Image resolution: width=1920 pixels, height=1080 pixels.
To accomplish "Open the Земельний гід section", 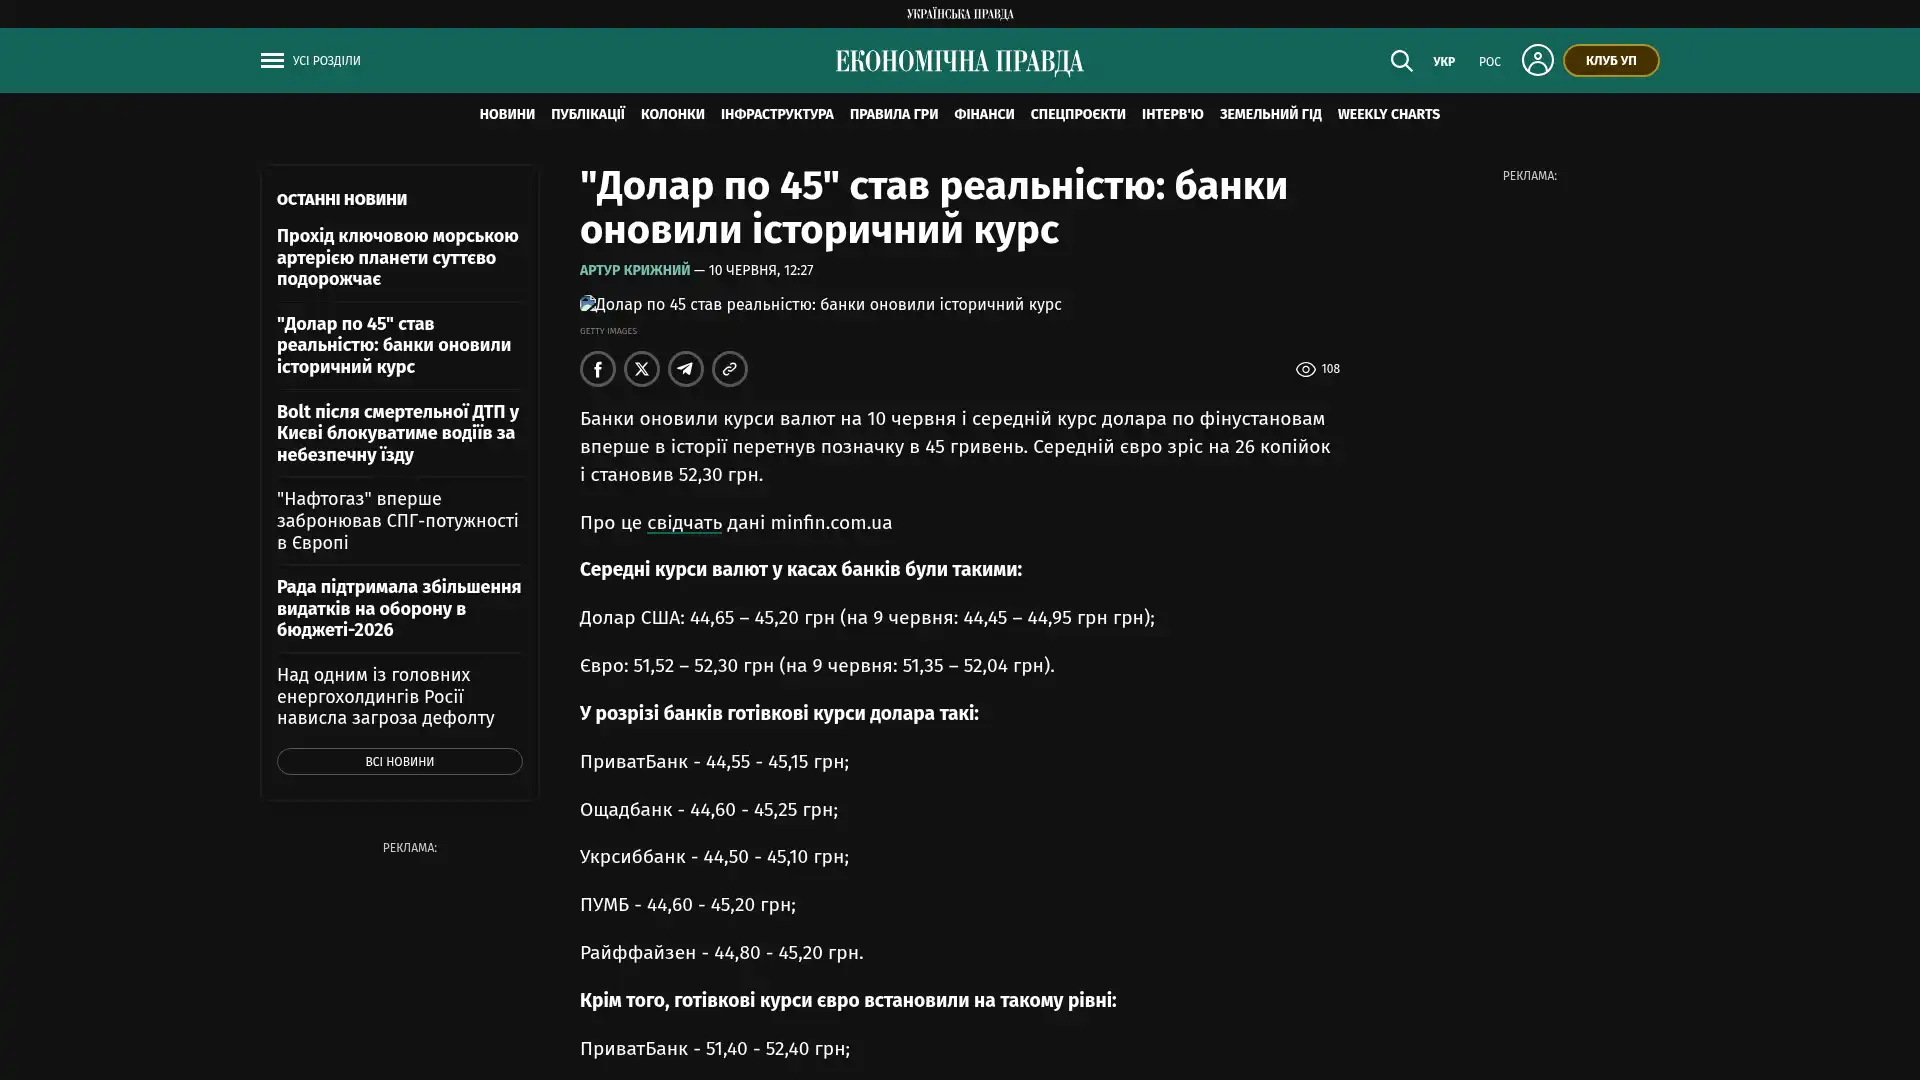I will point(1269,114).
